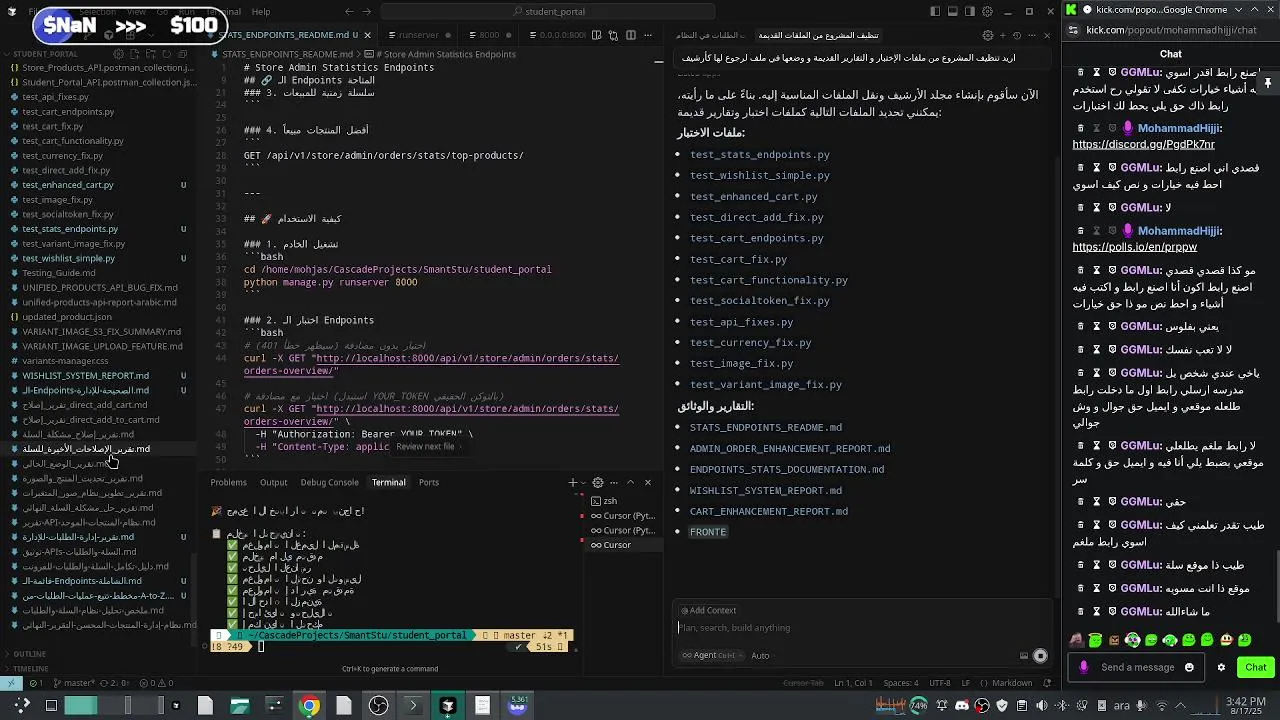Open STATS_ENDPOINTS_README.md link in chat

[x=765, y=428]
